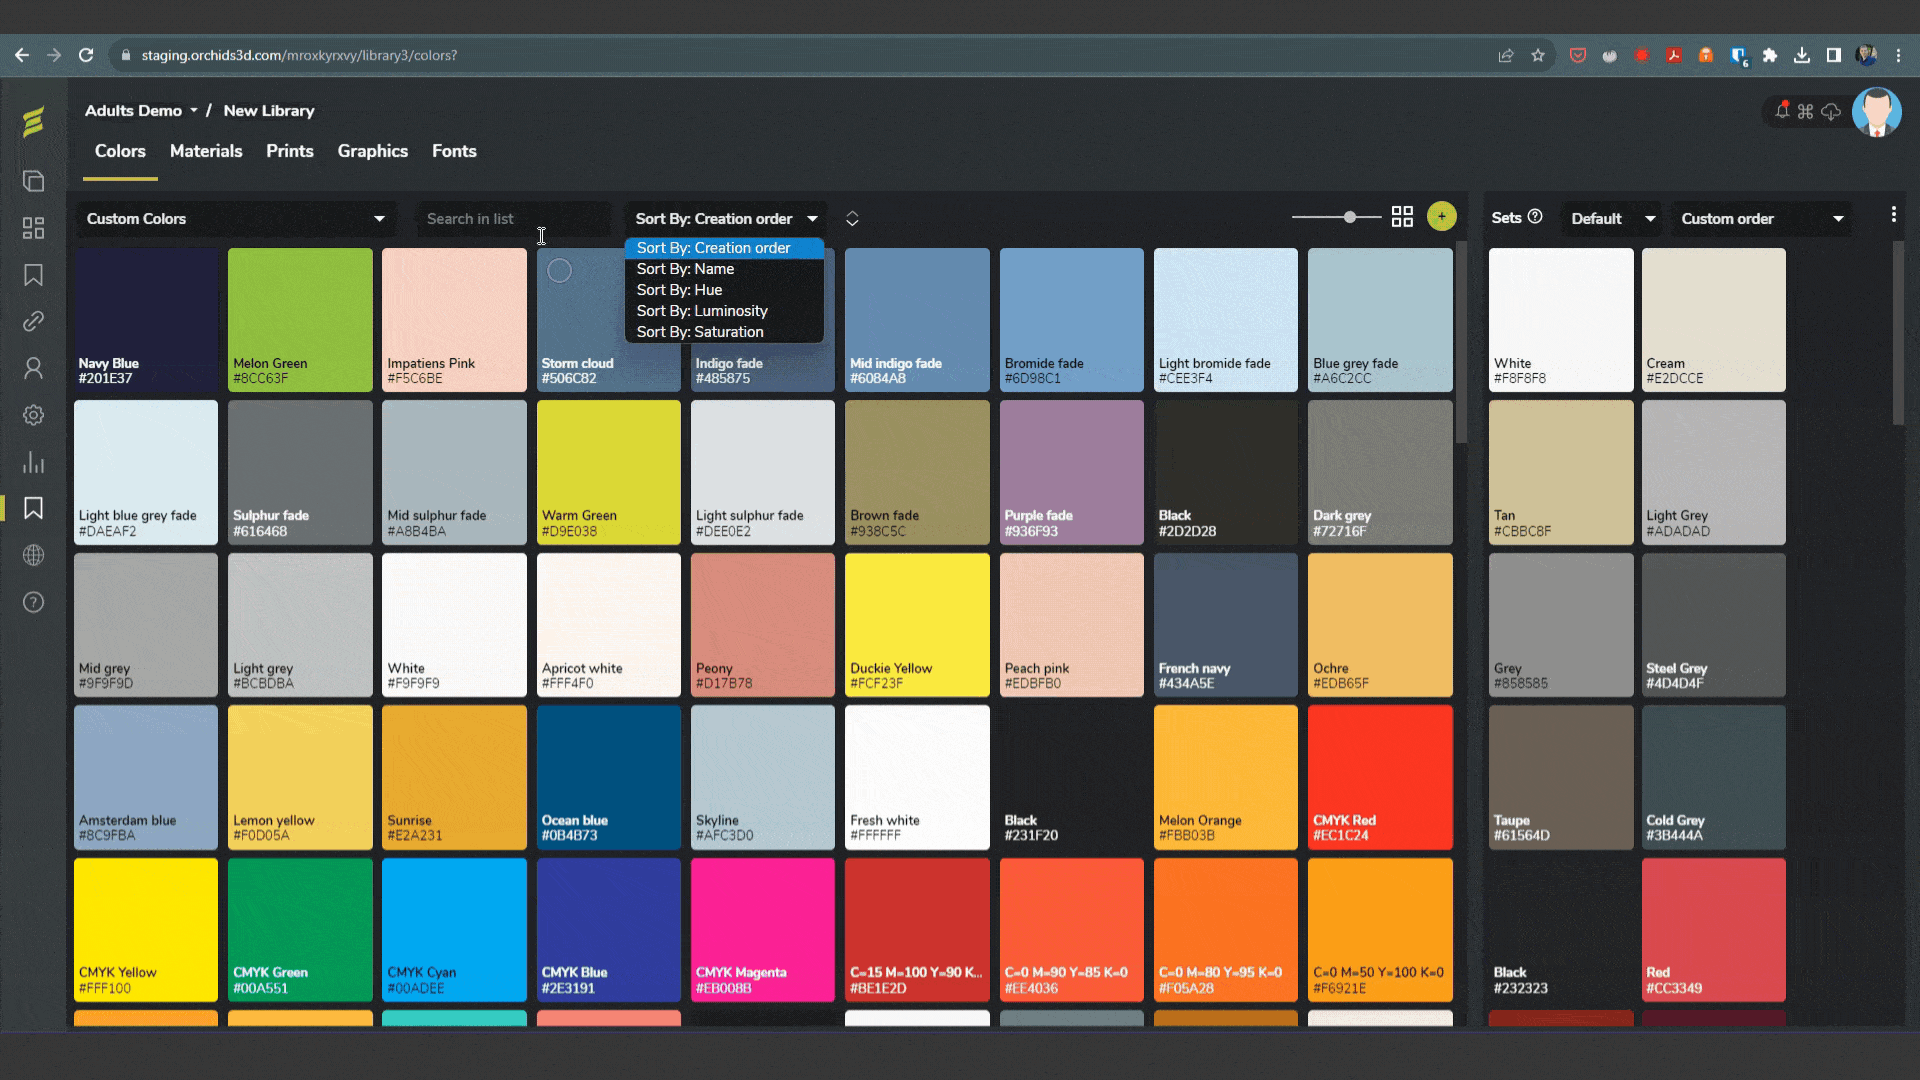The width and height of the screenshot is (1920, 1080).
Task: Open the Adults Demo breadcrumb link
Action: (133, 111)
